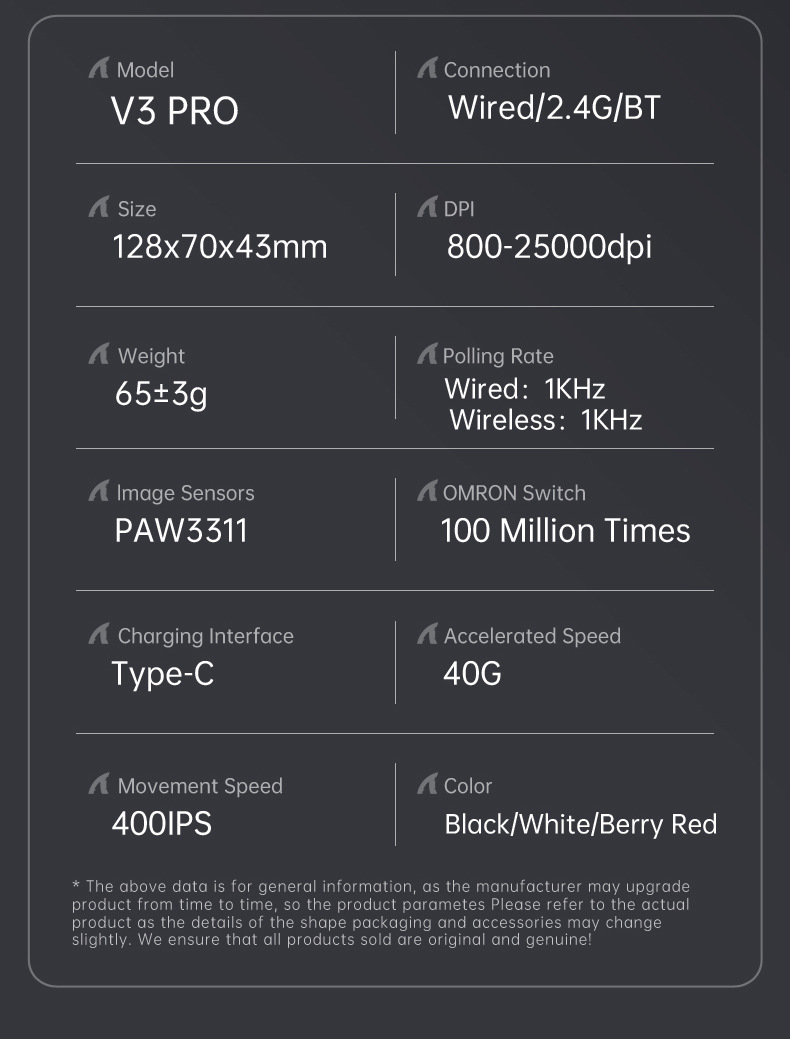Click the 100 Million Times text
The height and width of the screenshot is (1039, 790).
click(565, 530)
